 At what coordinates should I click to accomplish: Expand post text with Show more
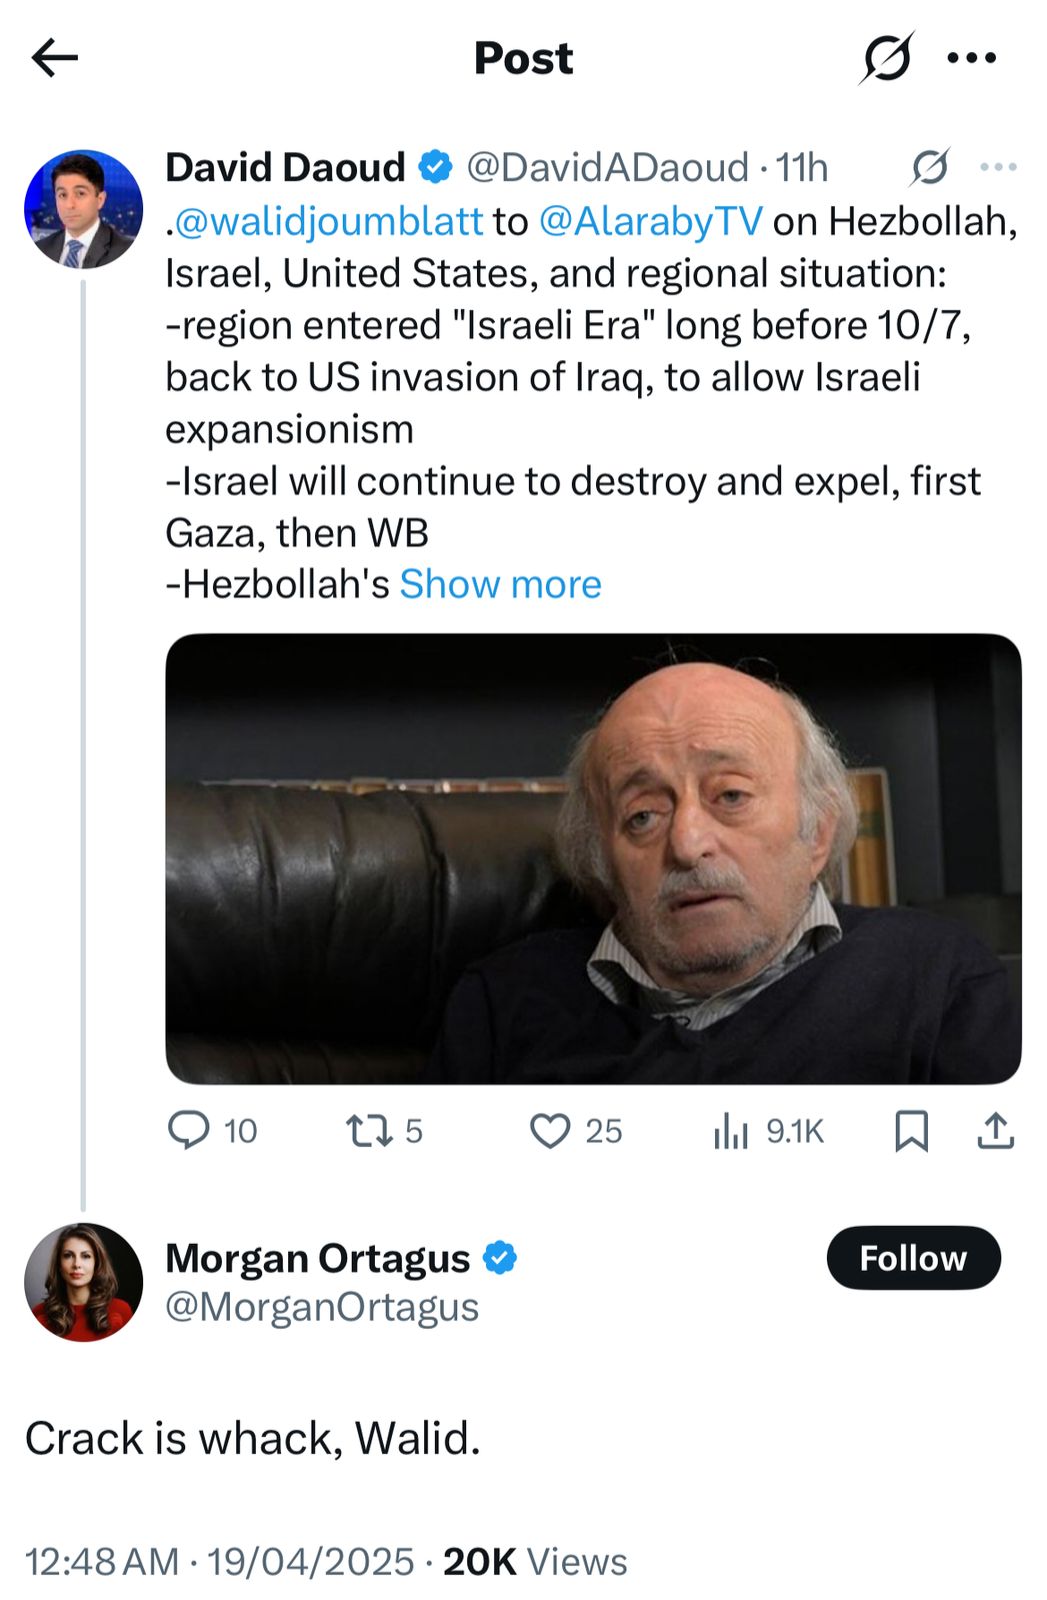(x=500, y=584)
